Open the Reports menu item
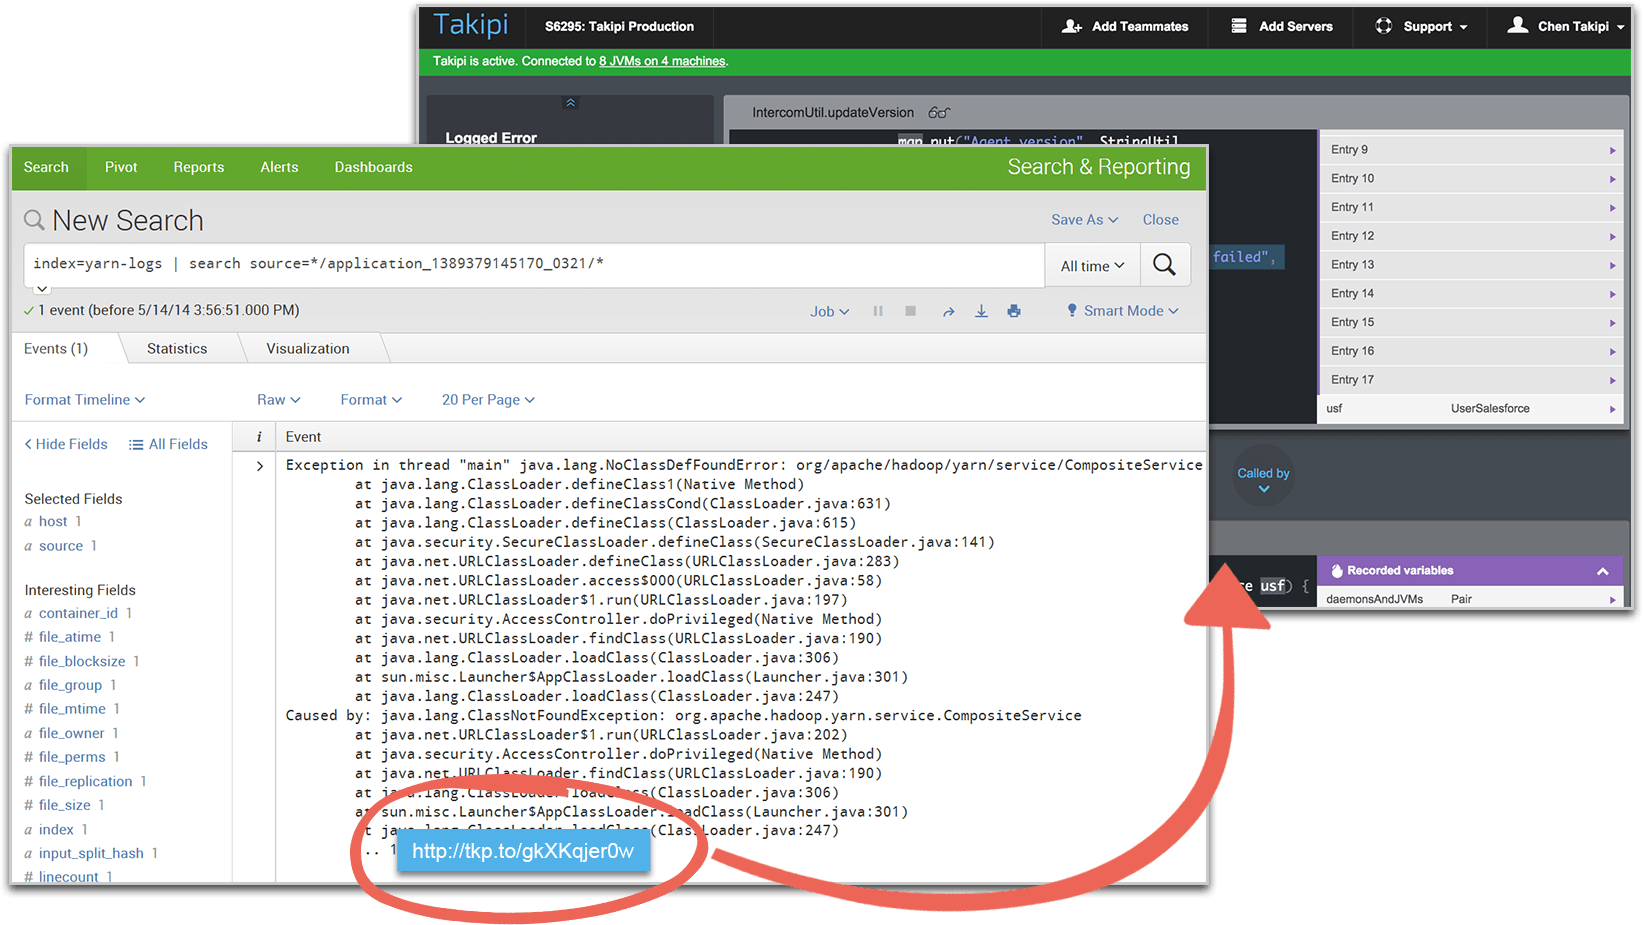Image resolution: width=1644 pixels, height=925 pixels. point(199,168)
